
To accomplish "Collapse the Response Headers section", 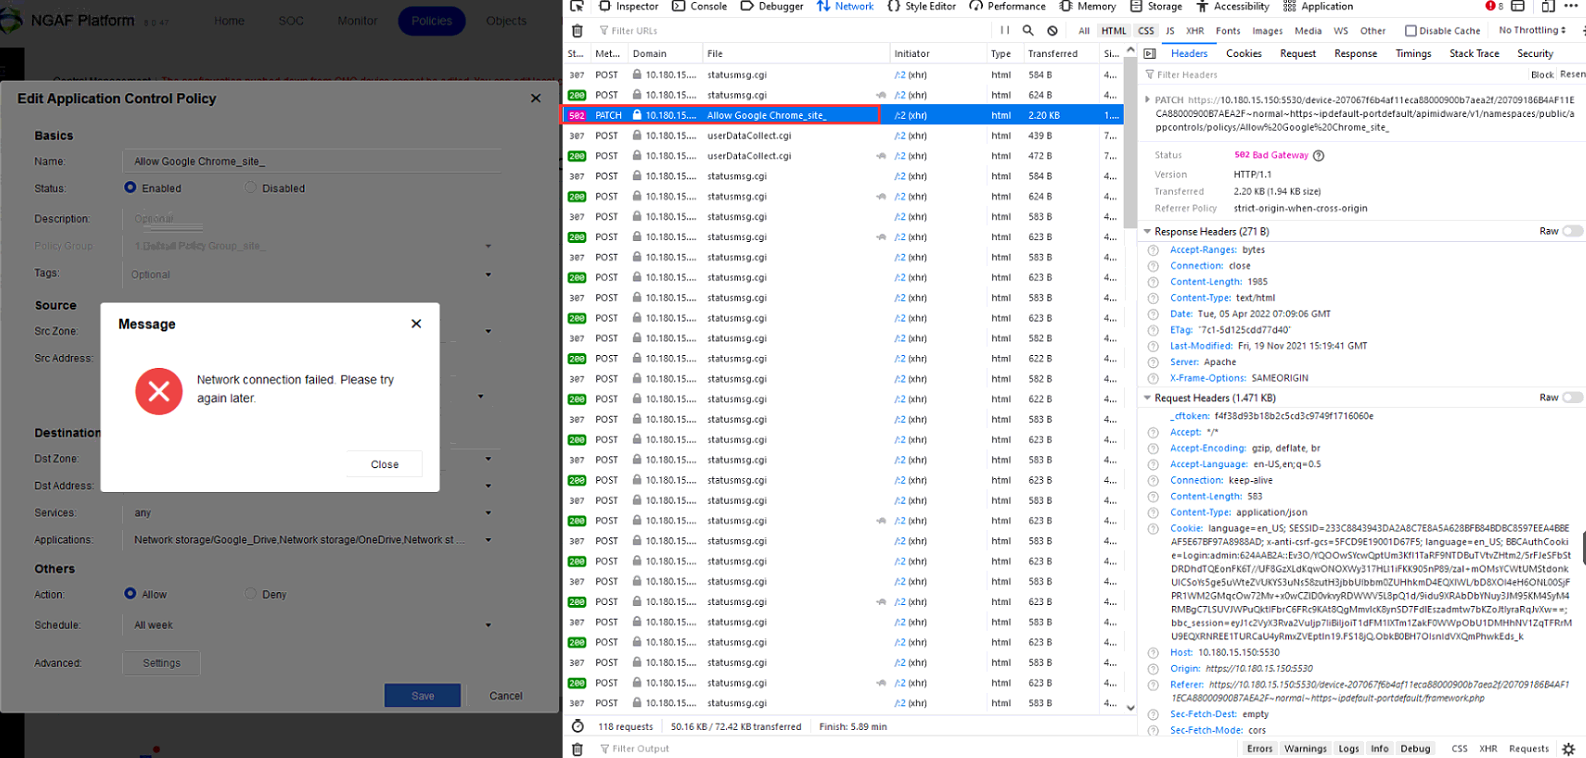I will pyautogui.click(x=1148, y=231).
